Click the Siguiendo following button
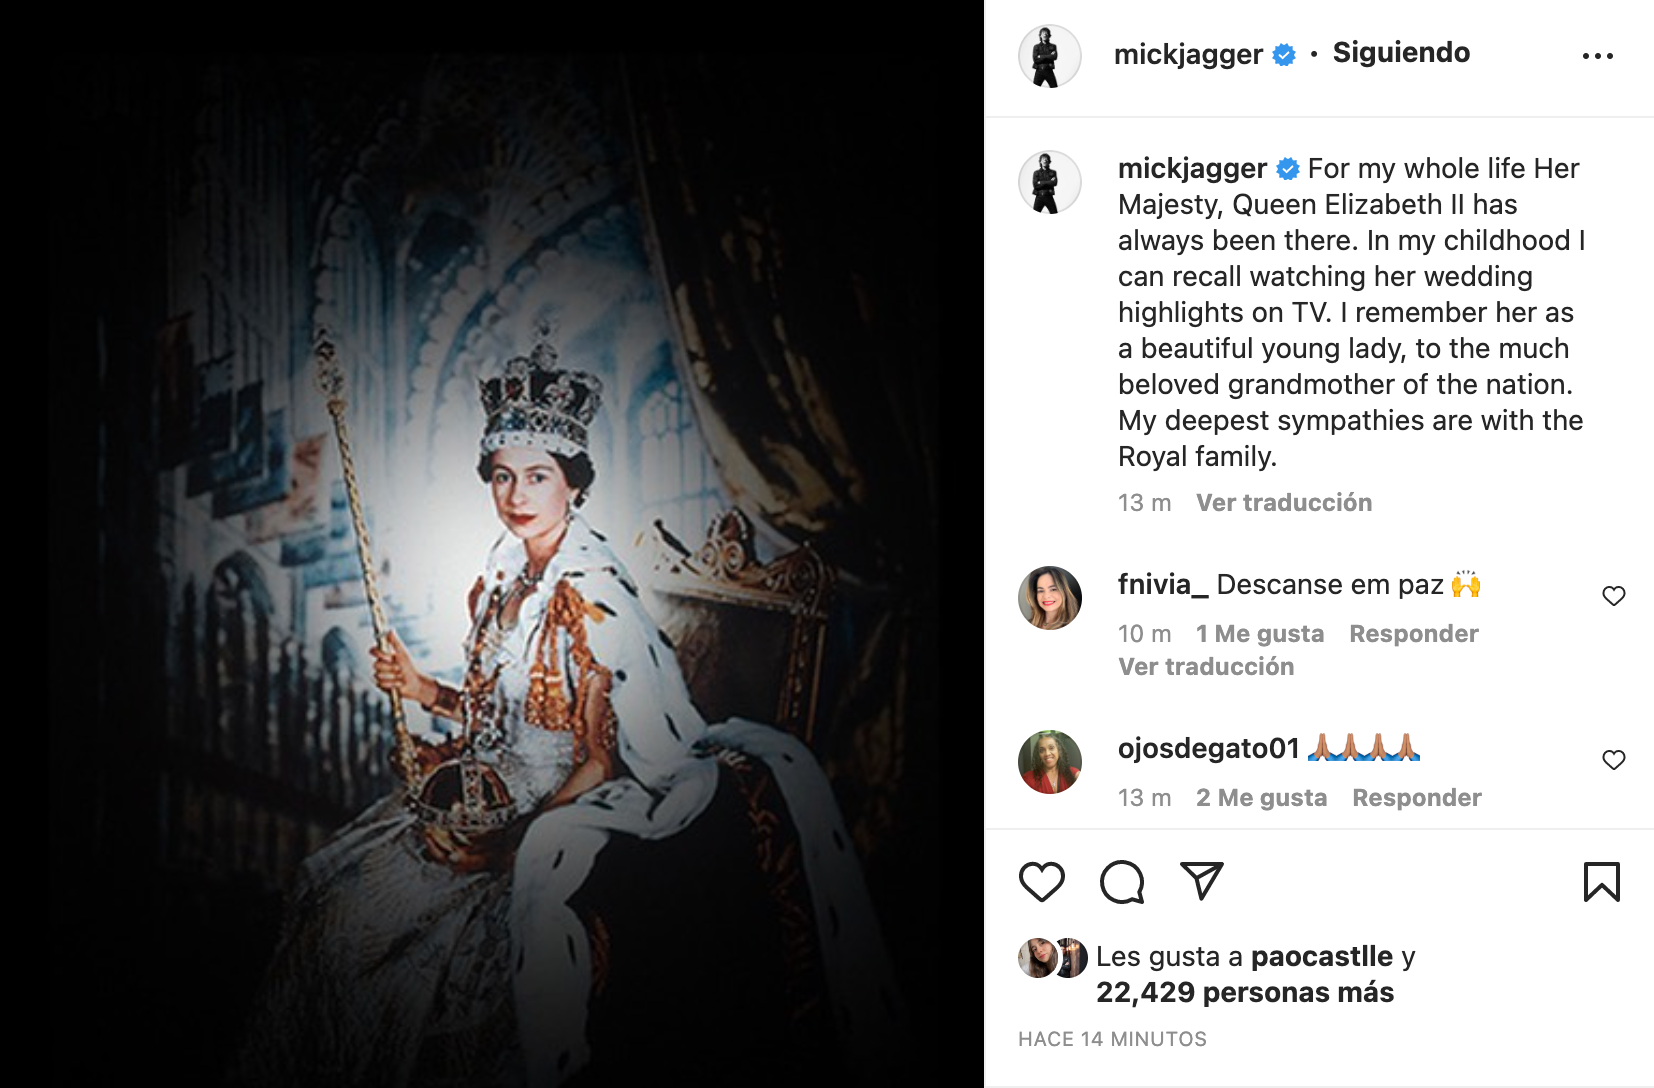This screenshot has width=1654, height=1088. tap(1401, 53)
